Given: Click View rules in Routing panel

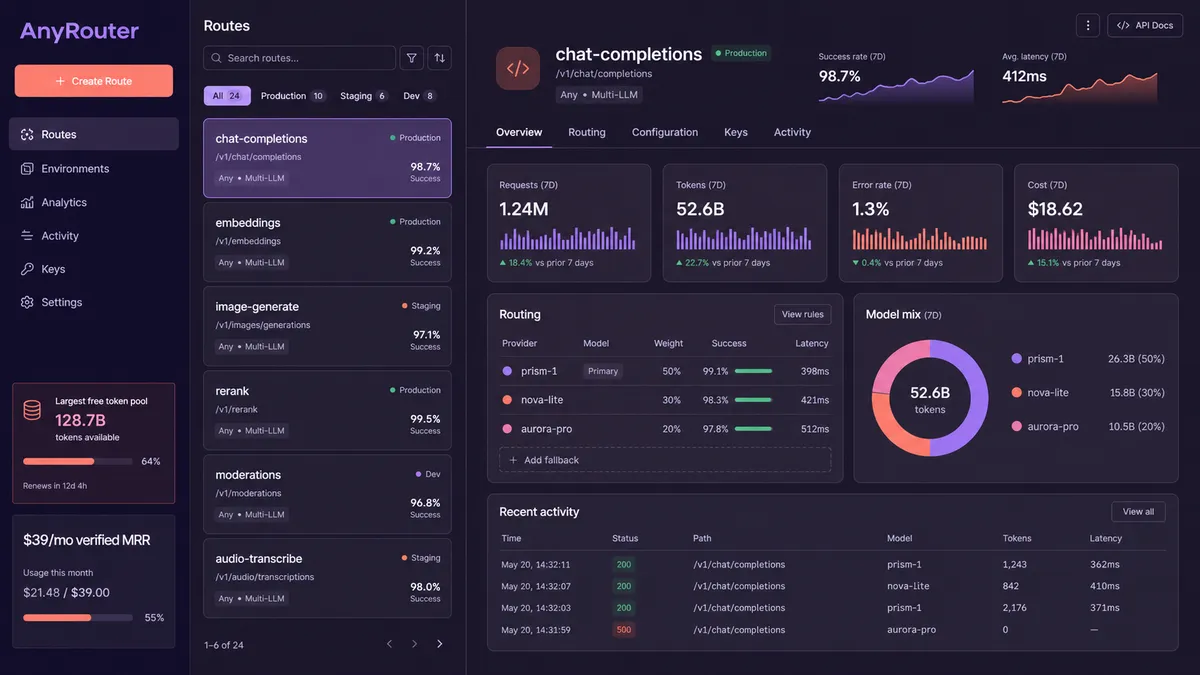Looking at the screenshot, I should tap(802, 314).
